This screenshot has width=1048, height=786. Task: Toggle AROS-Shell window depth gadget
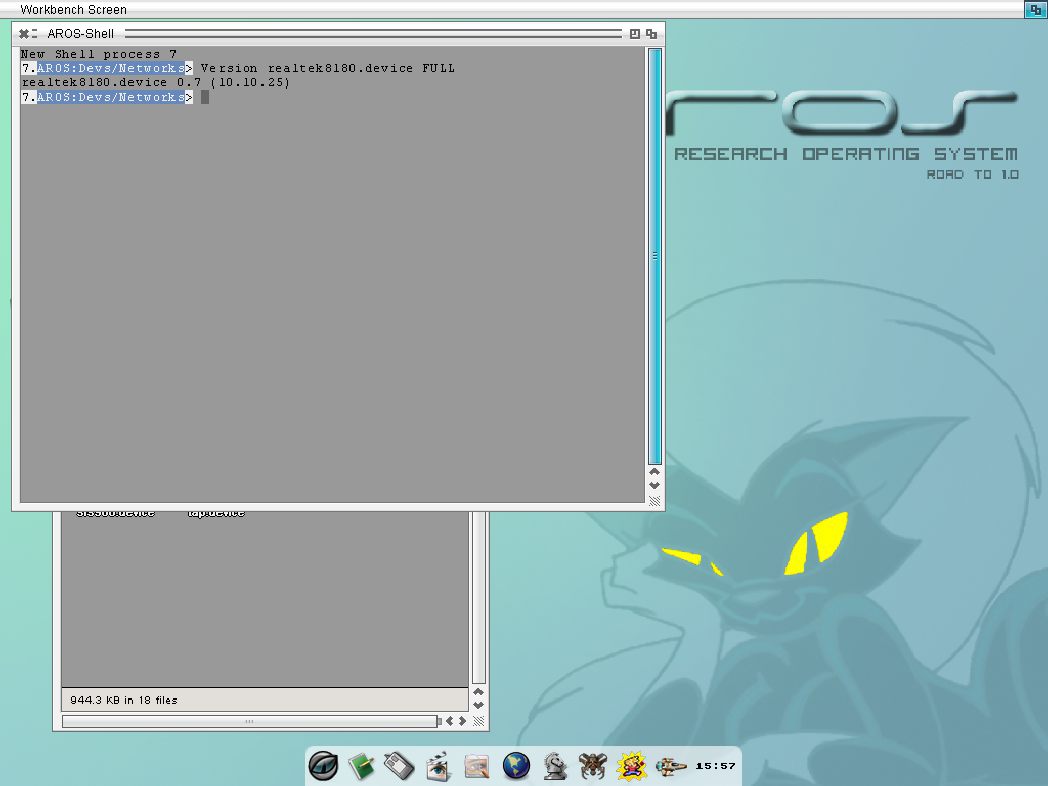tap(652, 33)
